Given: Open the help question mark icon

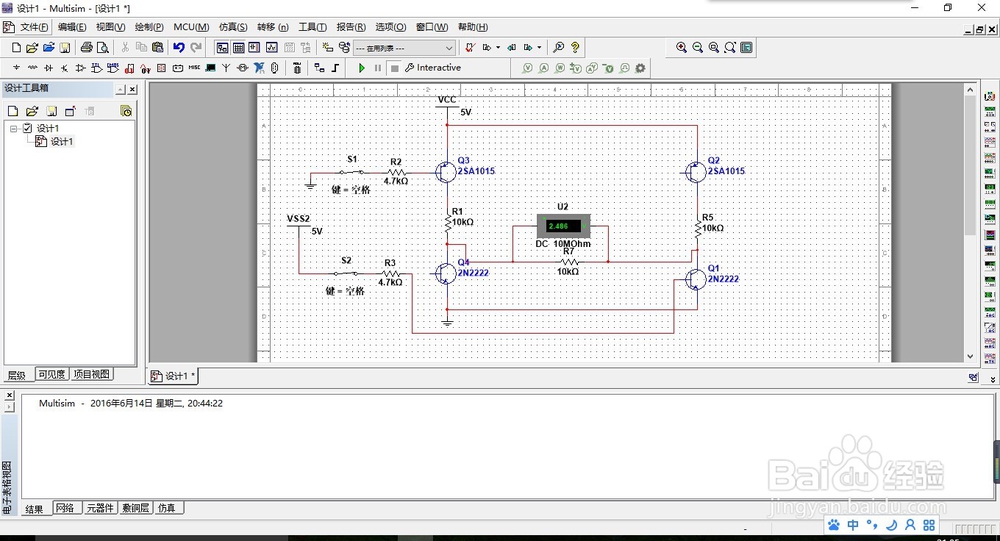Looking at the screenshot, I should (575, 47).
